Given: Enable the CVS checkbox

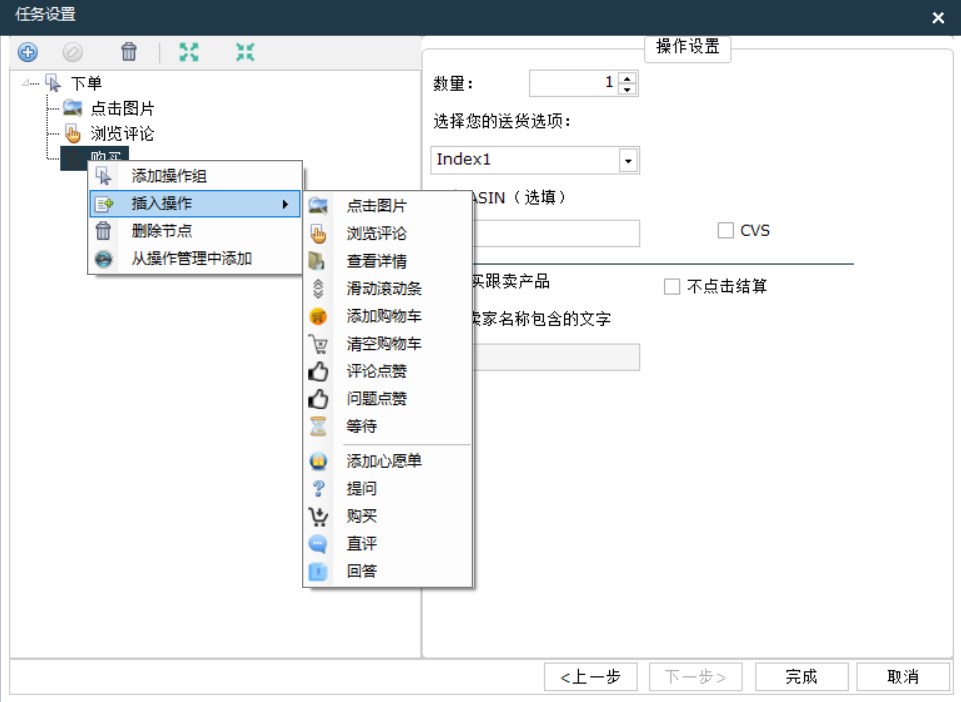Looking at the screenshot, I should (726, 231).
